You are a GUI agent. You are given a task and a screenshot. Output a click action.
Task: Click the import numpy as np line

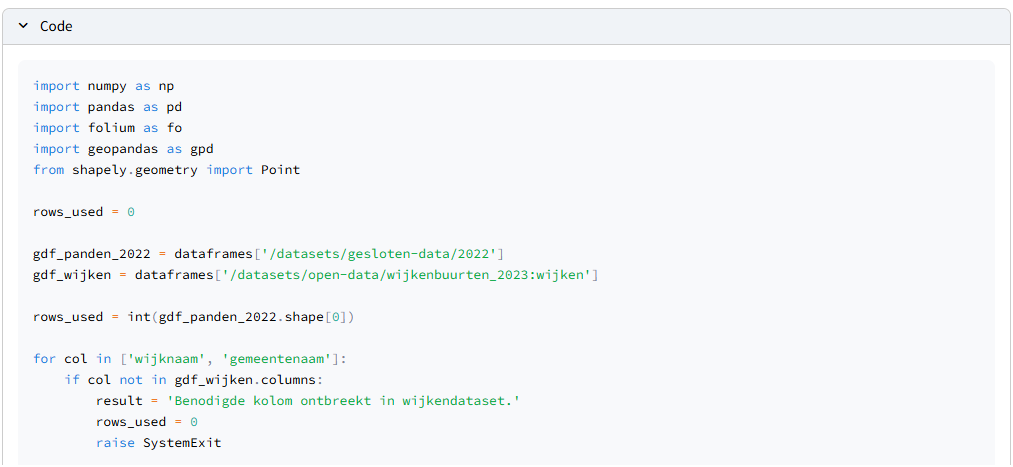[x=103, y=86]
